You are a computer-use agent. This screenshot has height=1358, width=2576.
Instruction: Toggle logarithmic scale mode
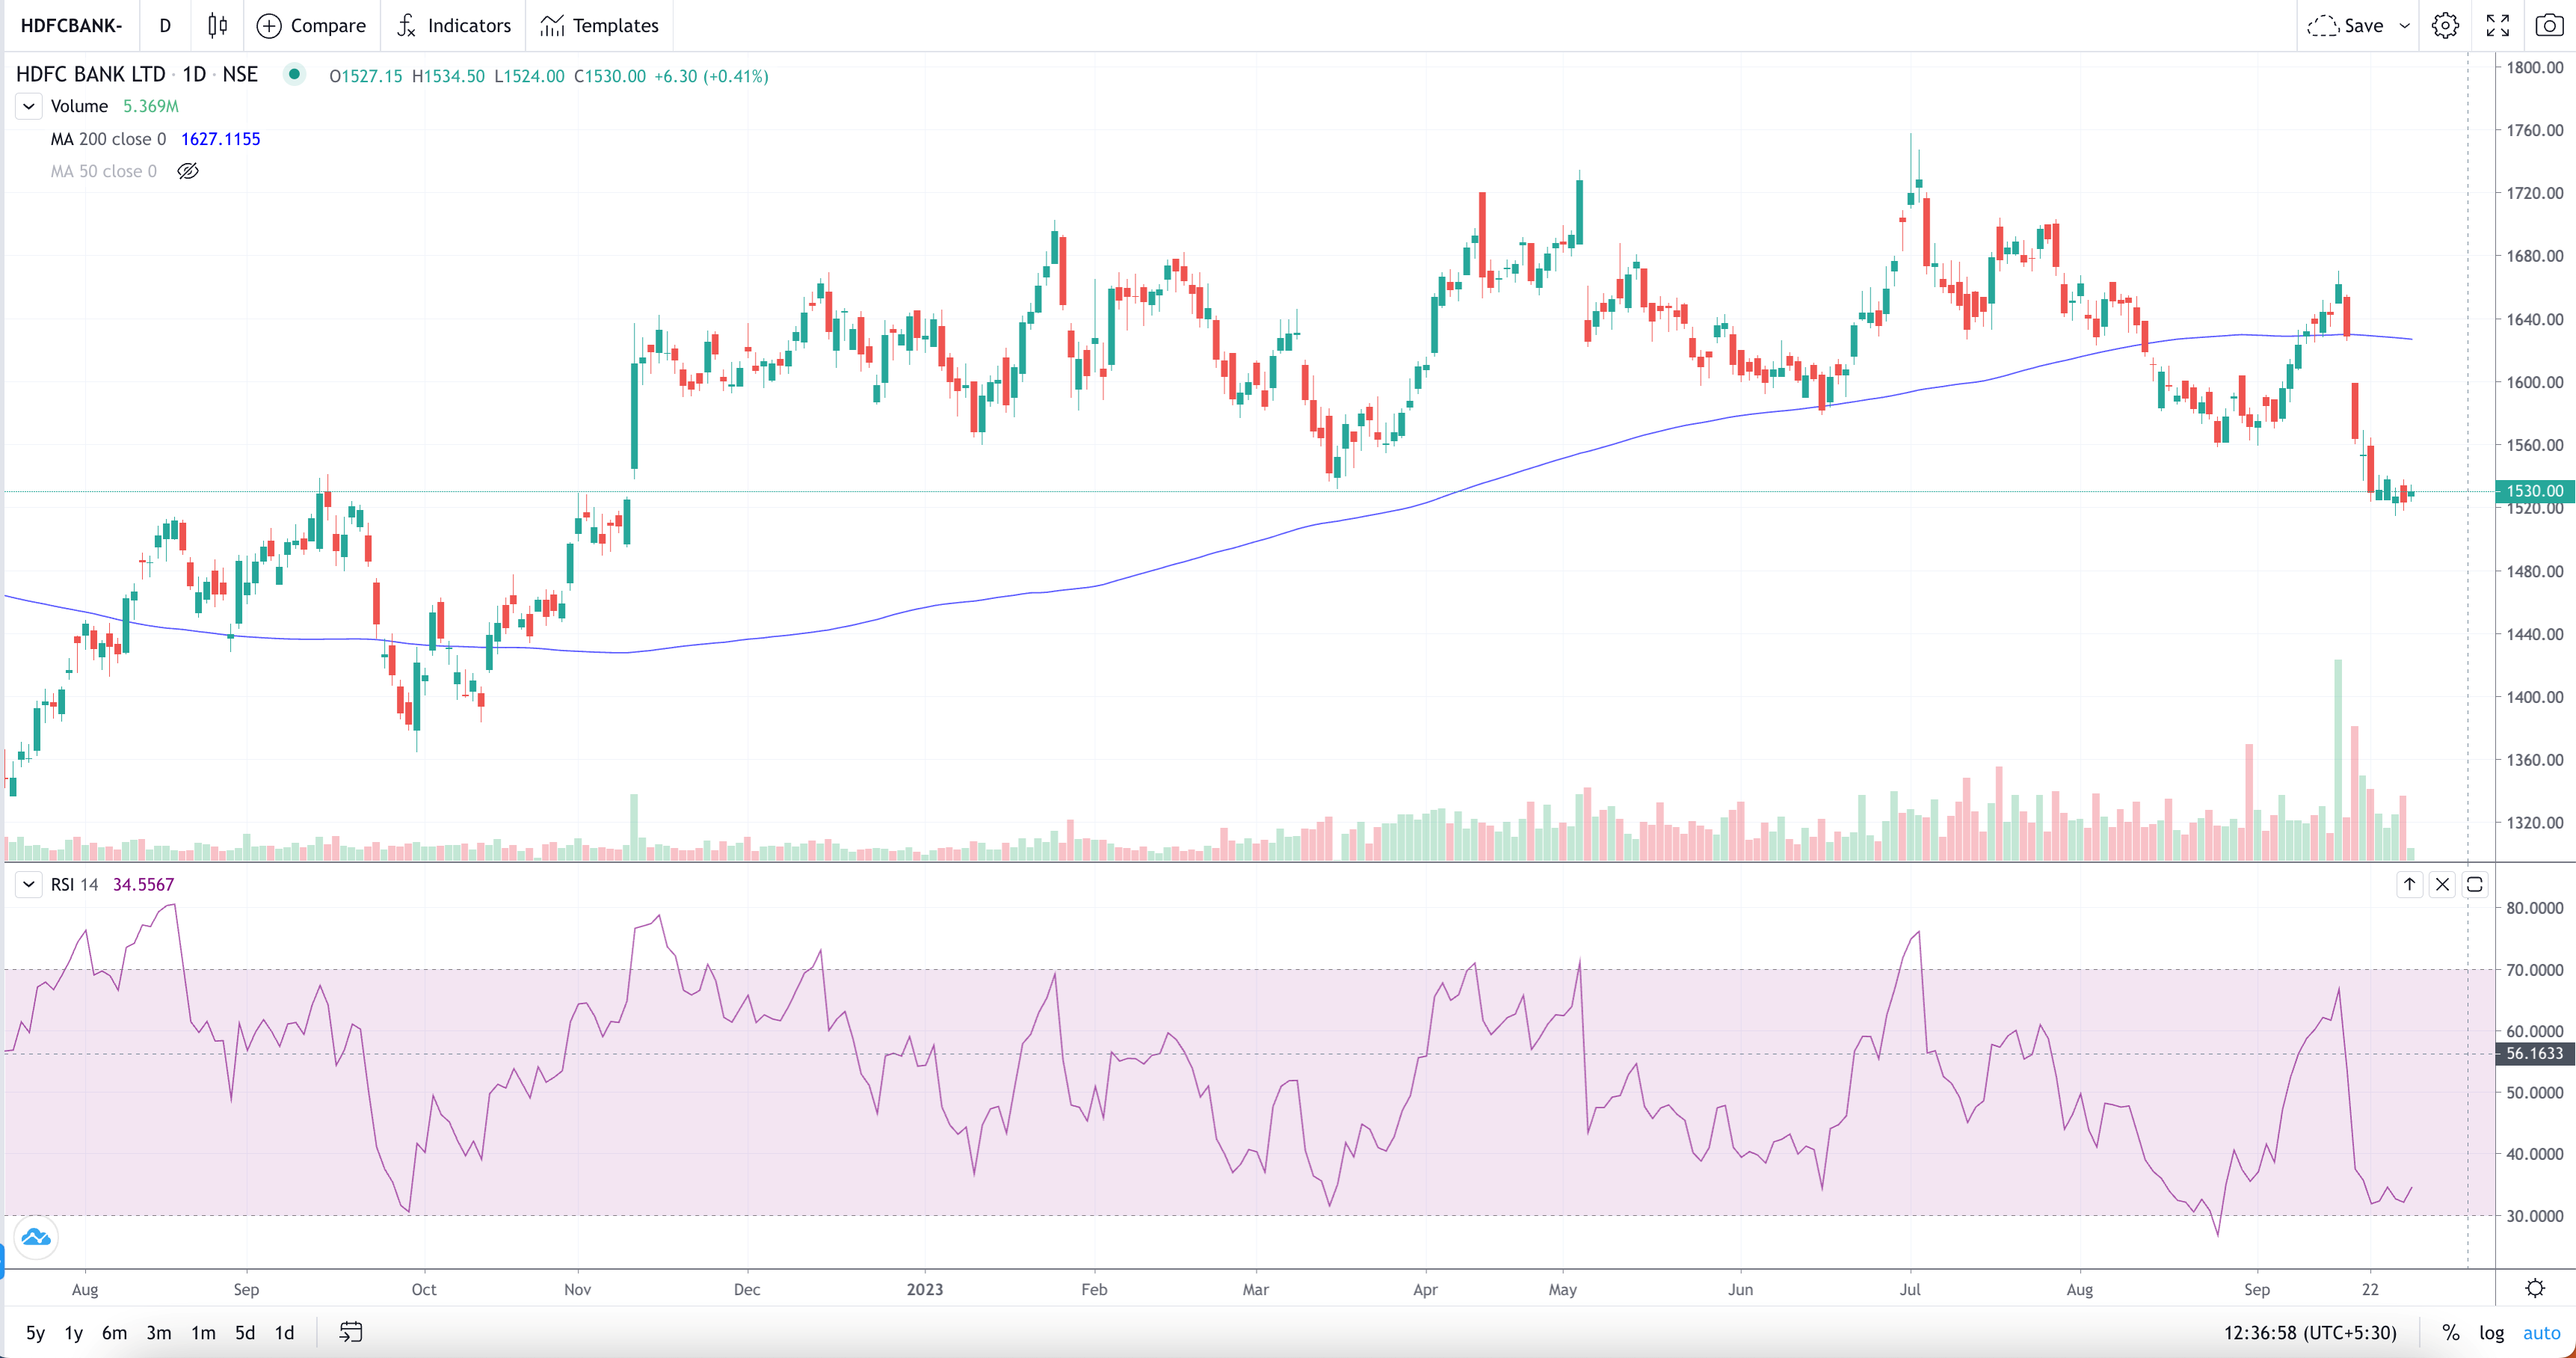2491,1332
